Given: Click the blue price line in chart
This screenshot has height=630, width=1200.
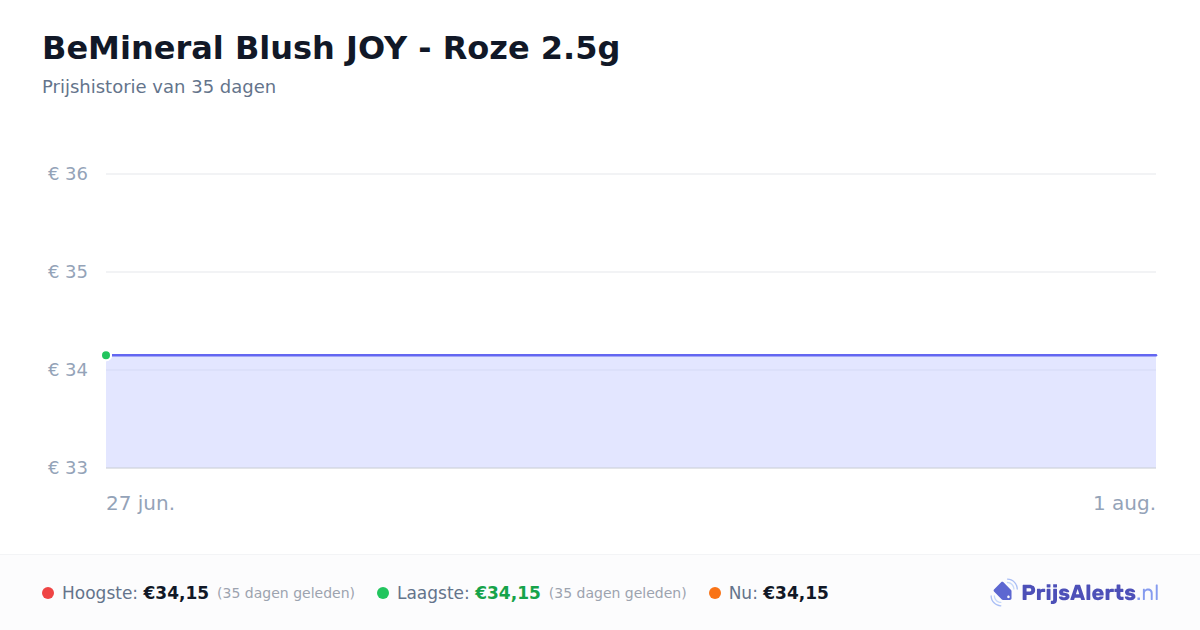Looking at the screenshot, I should 631,355.
